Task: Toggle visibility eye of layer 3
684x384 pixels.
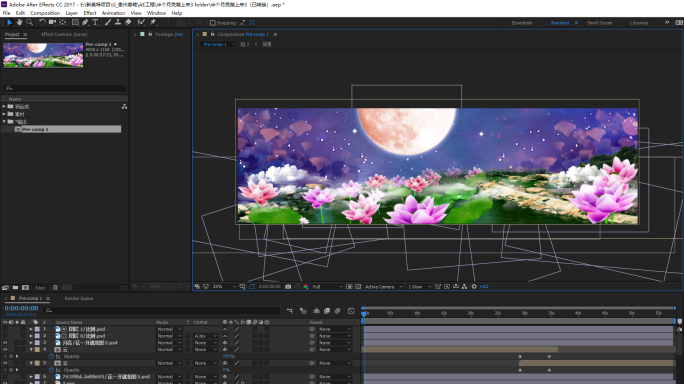Action: pyautogui.click(x=5, y=343)
